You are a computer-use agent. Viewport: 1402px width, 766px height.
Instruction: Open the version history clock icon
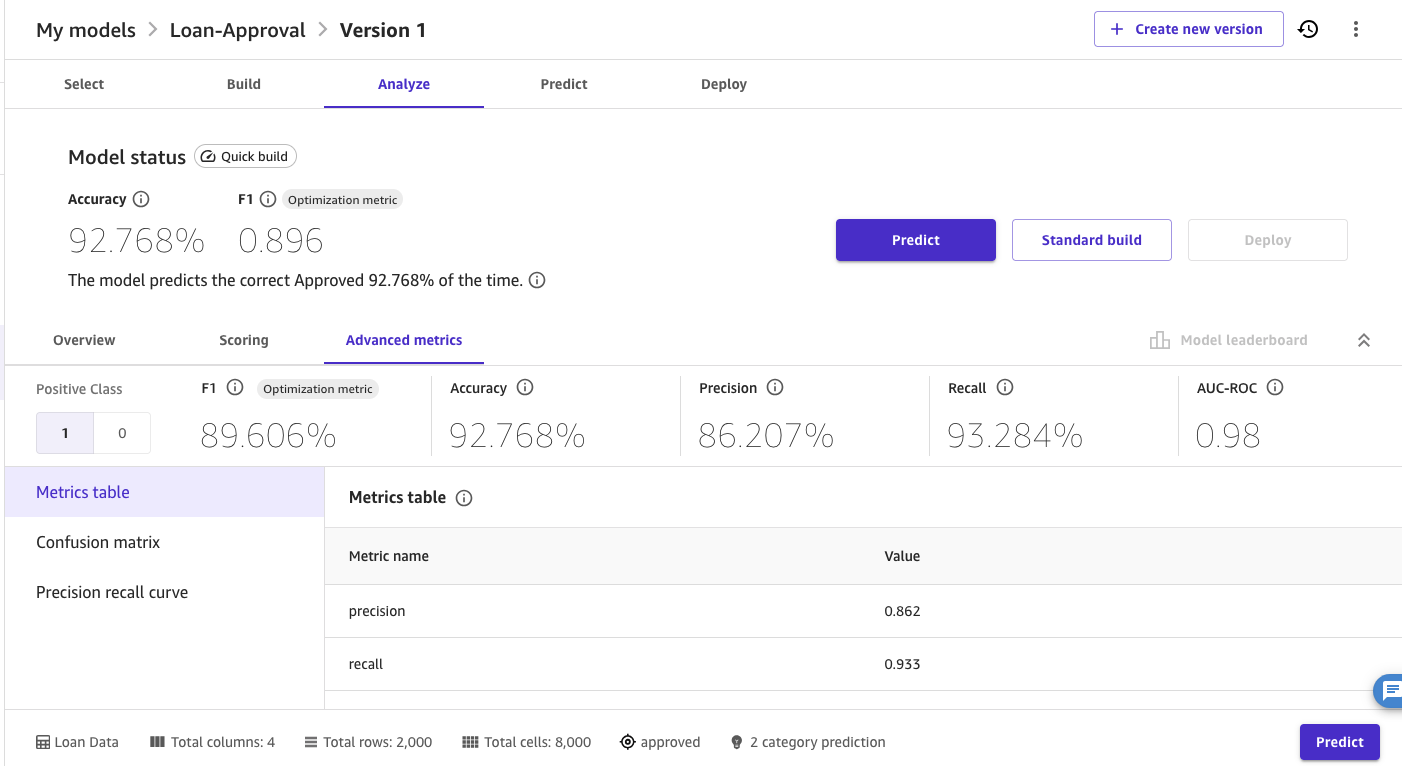[x=1308, y=30]
